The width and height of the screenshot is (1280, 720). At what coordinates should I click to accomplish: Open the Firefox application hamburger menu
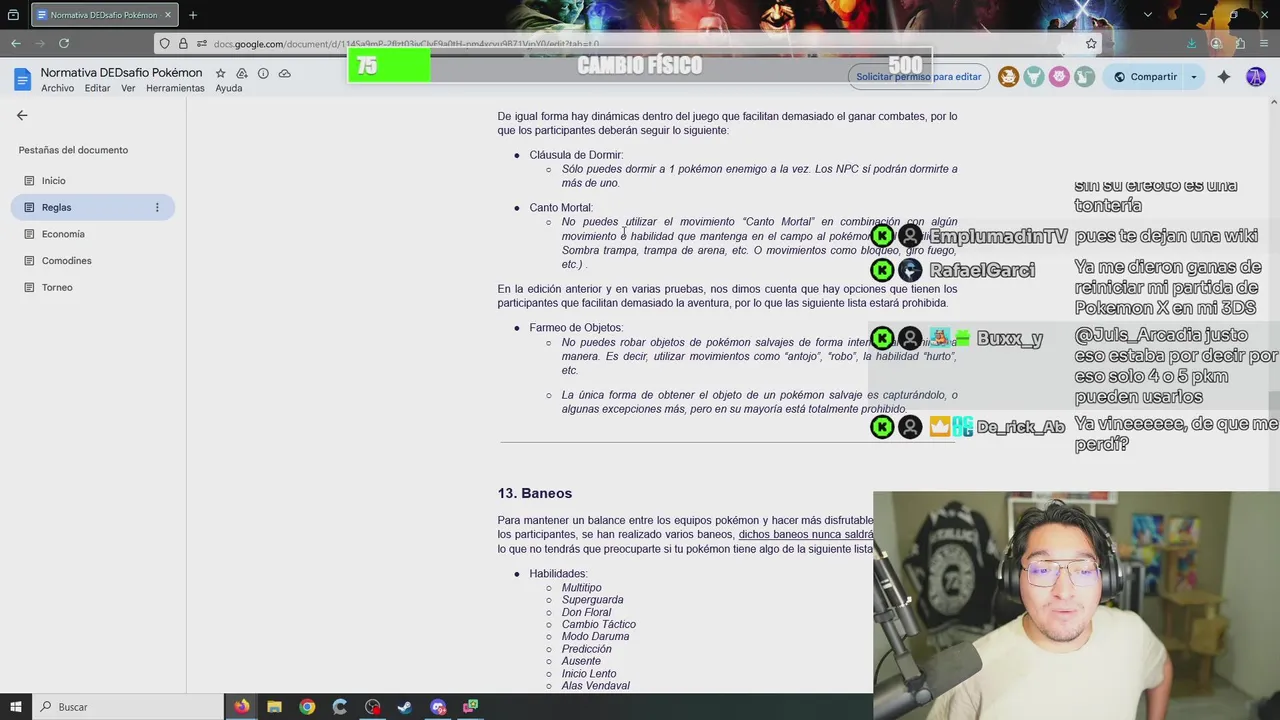1264,43
